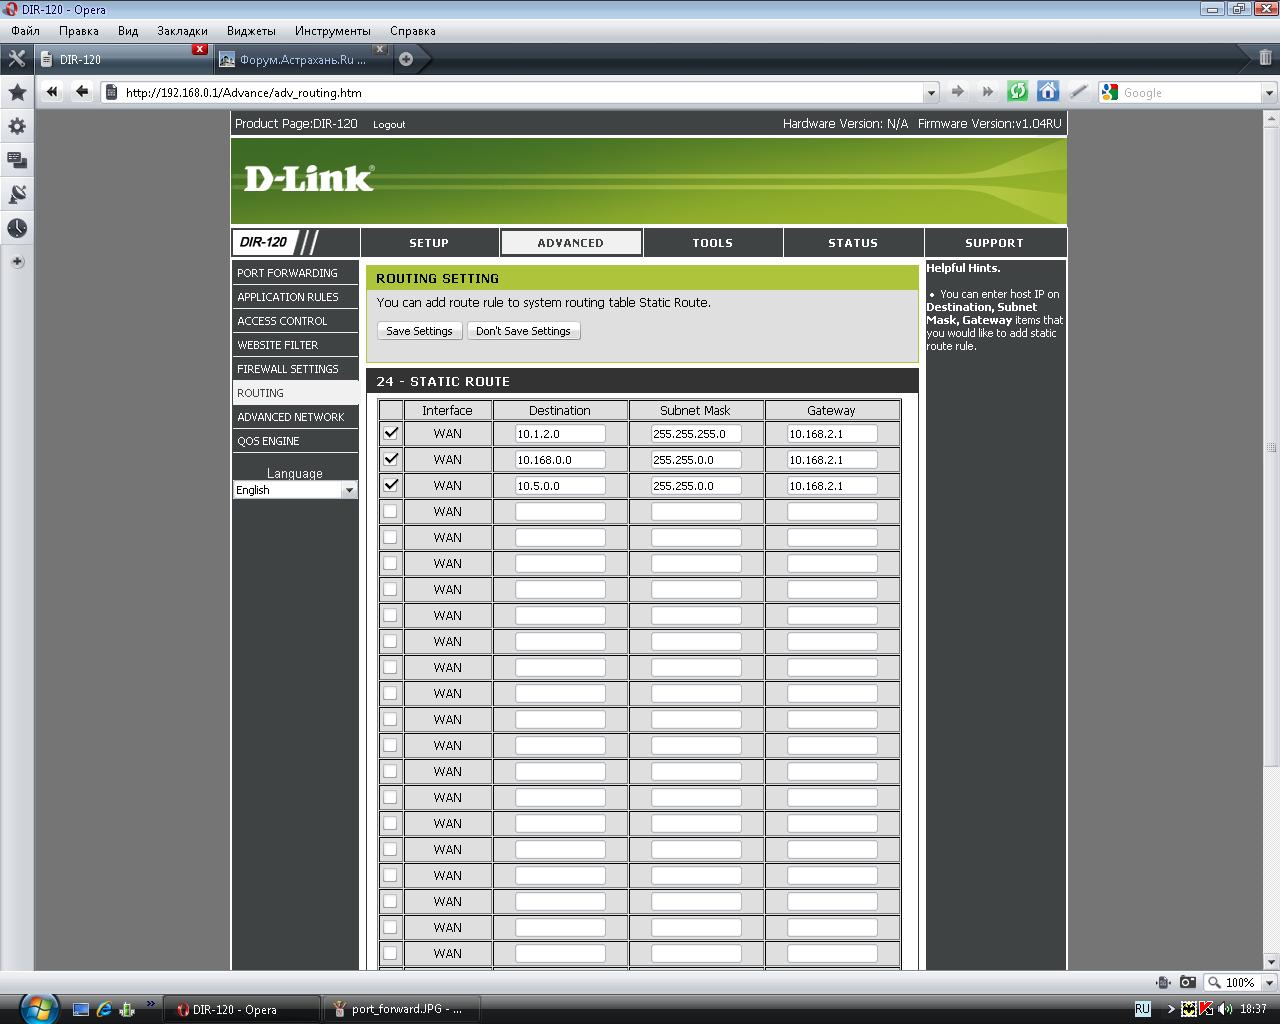1280x1024 pixels.
Task: Open the History clock panel
Action: (x=17, y=228)
